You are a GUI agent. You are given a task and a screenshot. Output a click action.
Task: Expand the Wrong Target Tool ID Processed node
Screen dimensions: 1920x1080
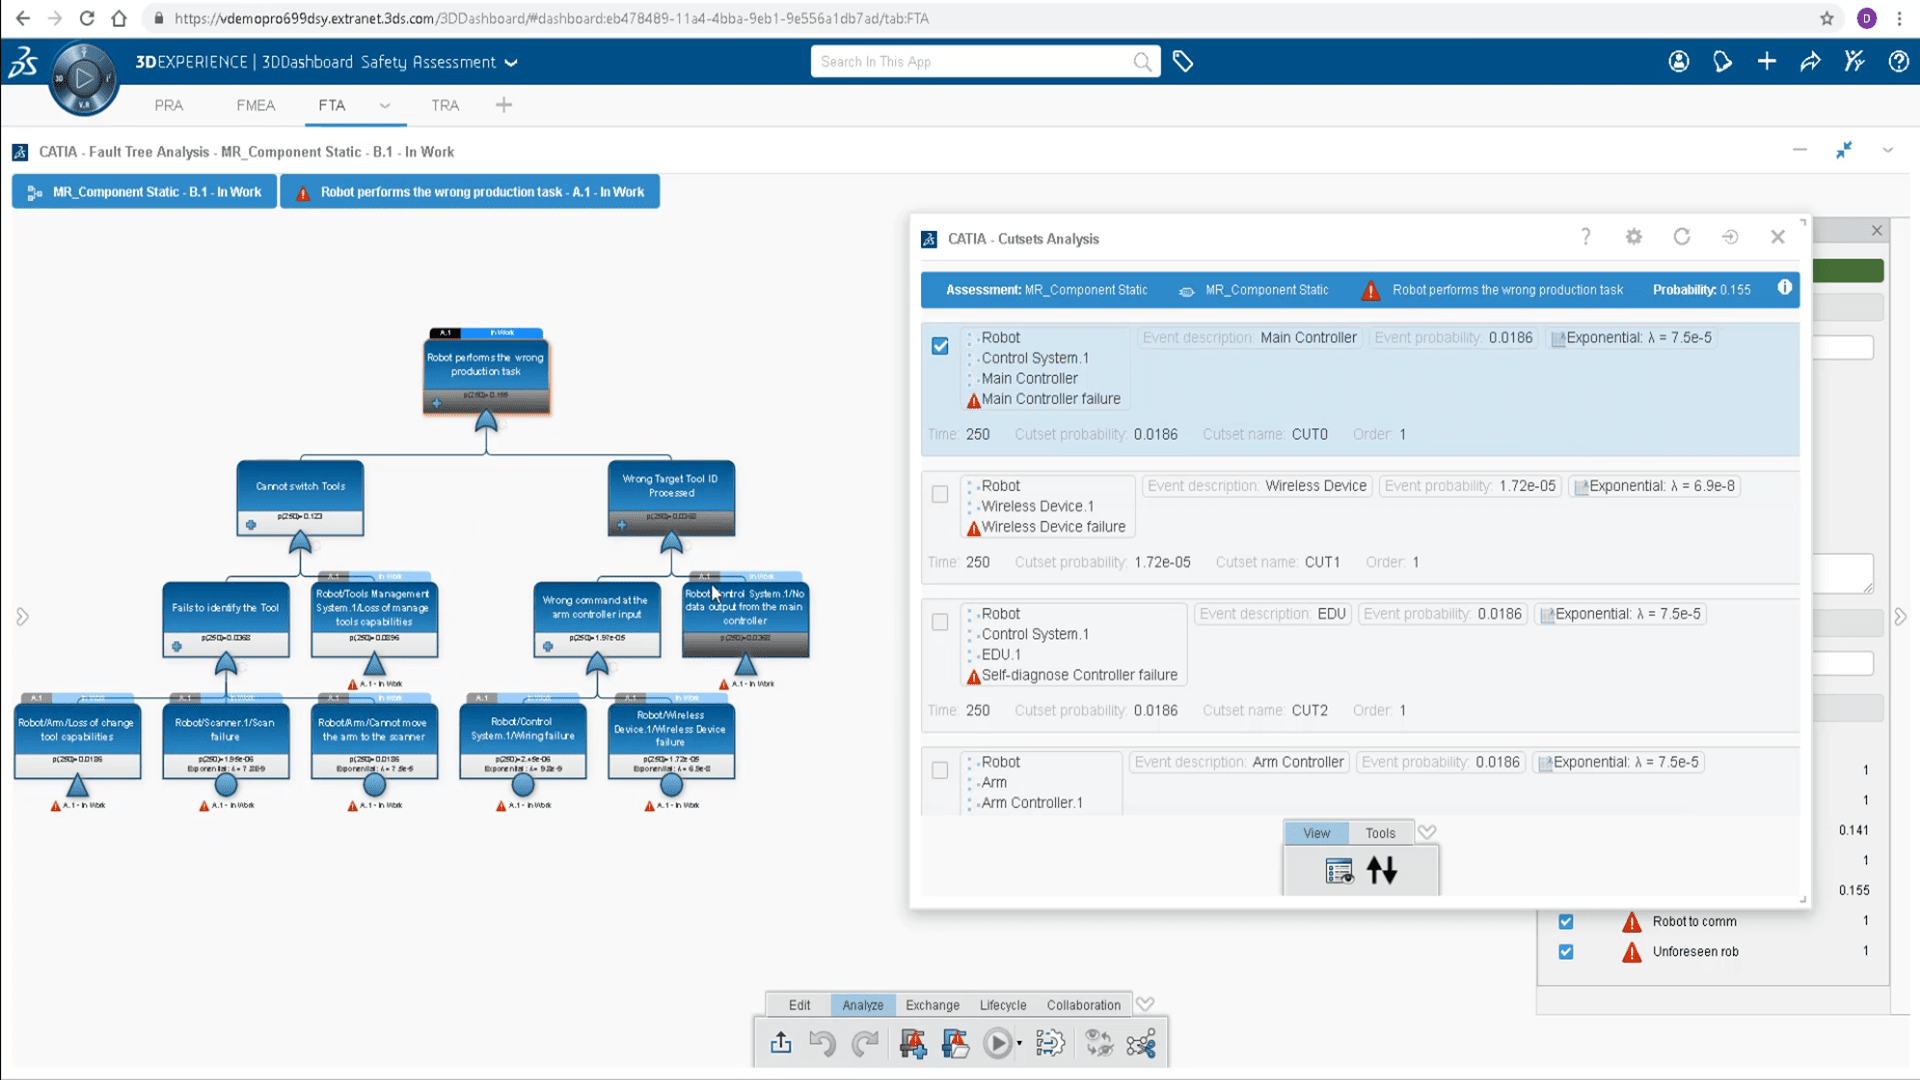point(621,525)
